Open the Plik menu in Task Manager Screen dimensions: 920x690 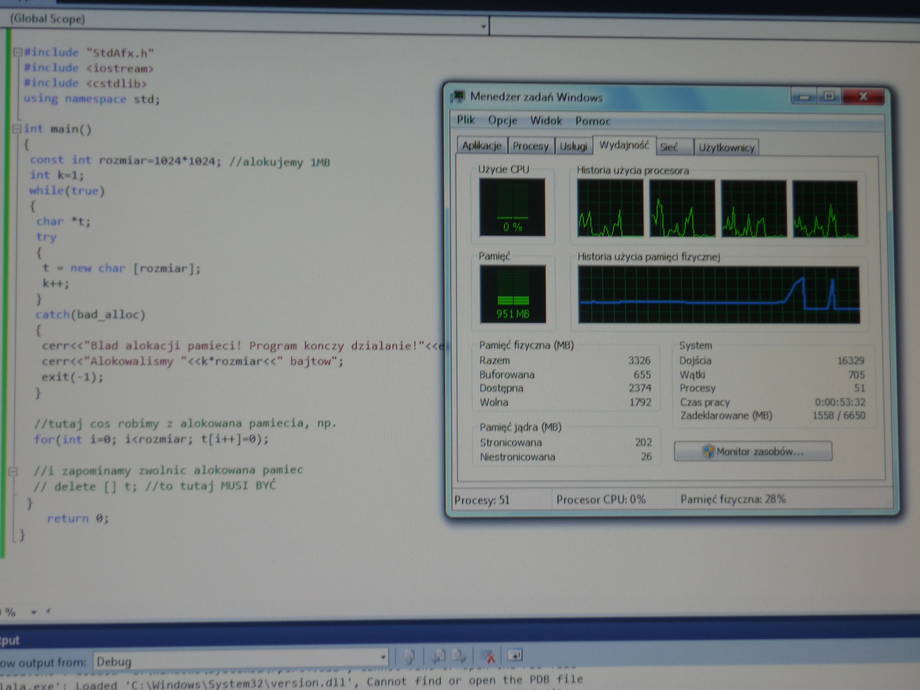pos(466,120)
